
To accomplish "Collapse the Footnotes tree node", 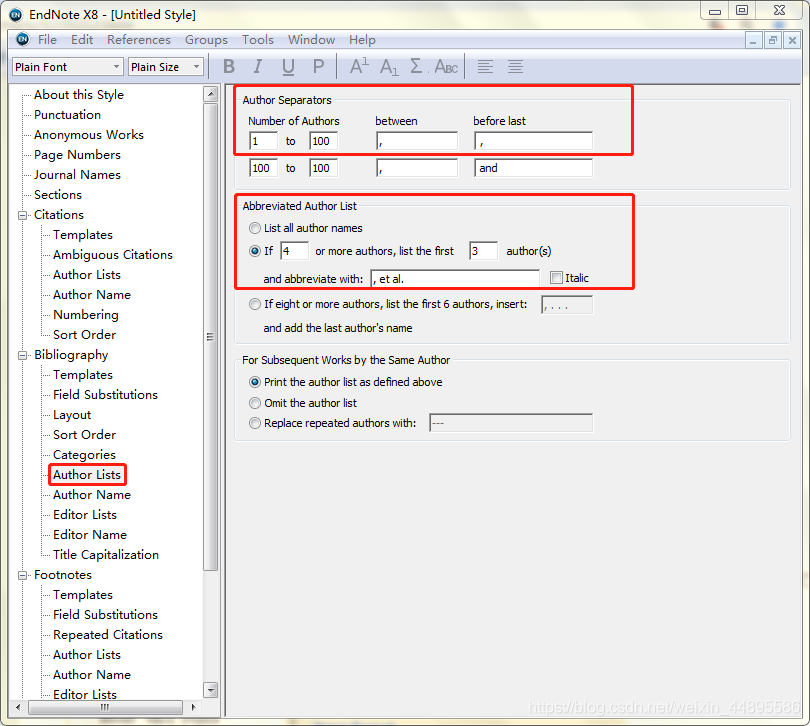I will pos(23,576).
